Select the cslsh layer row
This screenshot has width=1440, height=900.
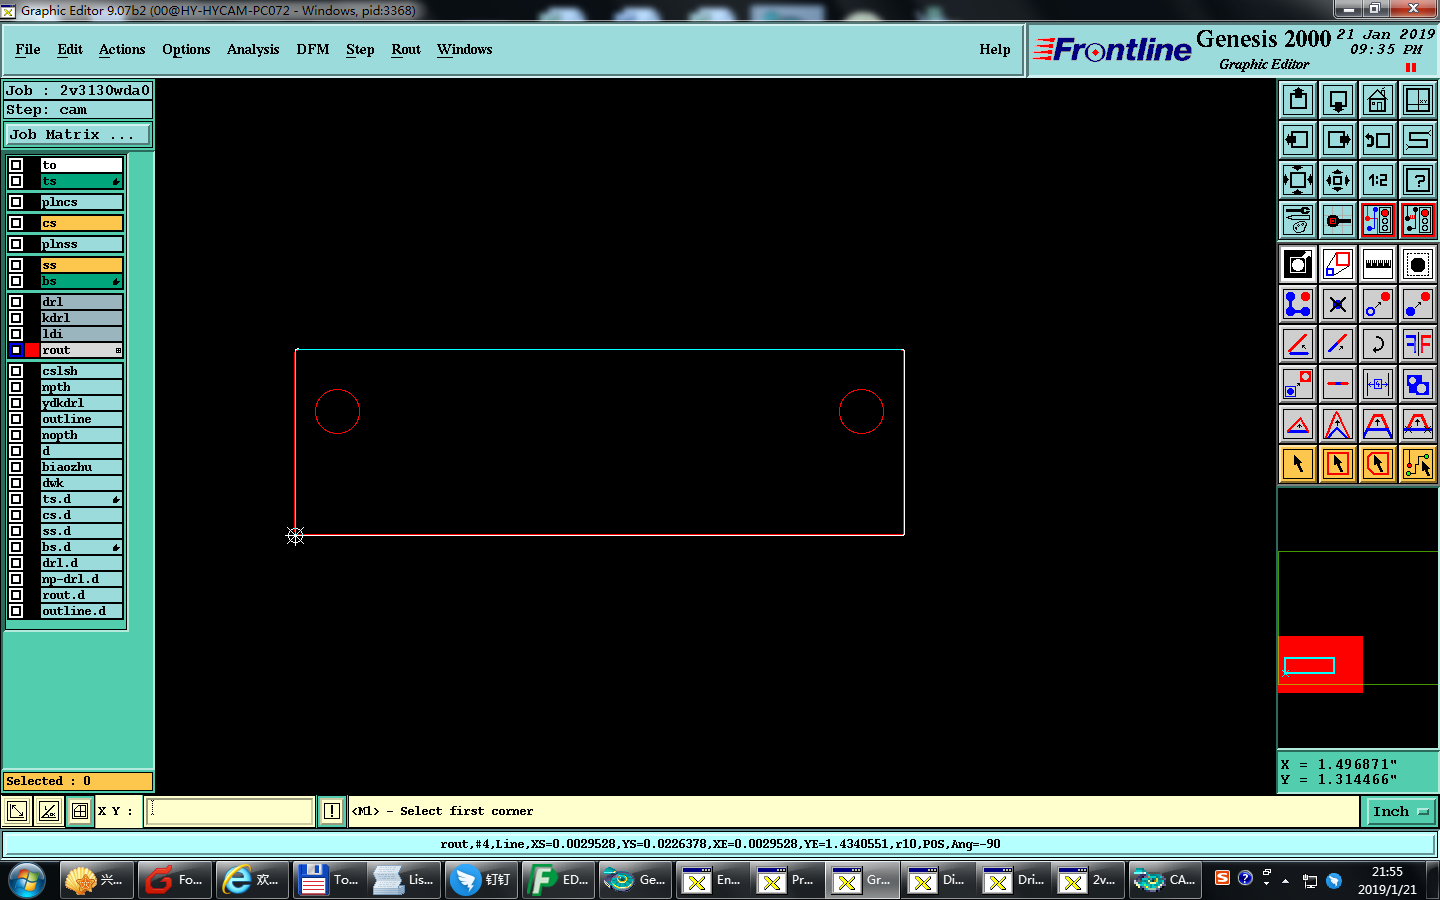coord(82,371)
